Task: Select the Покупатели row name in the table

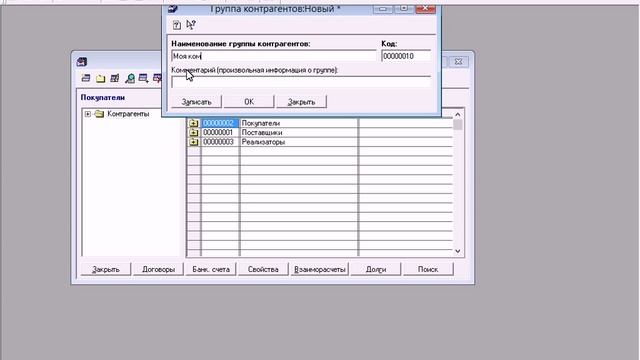Action: [x=261, y=123]
